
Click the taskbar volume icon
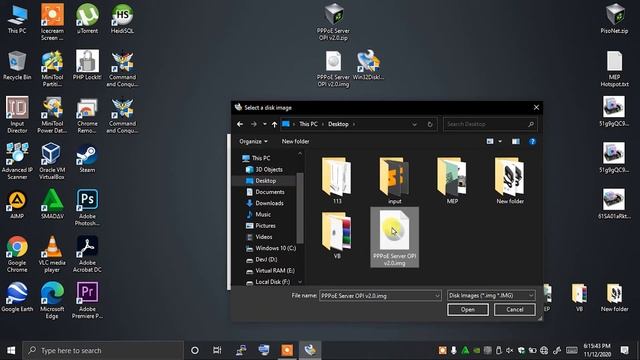[509, 350]
